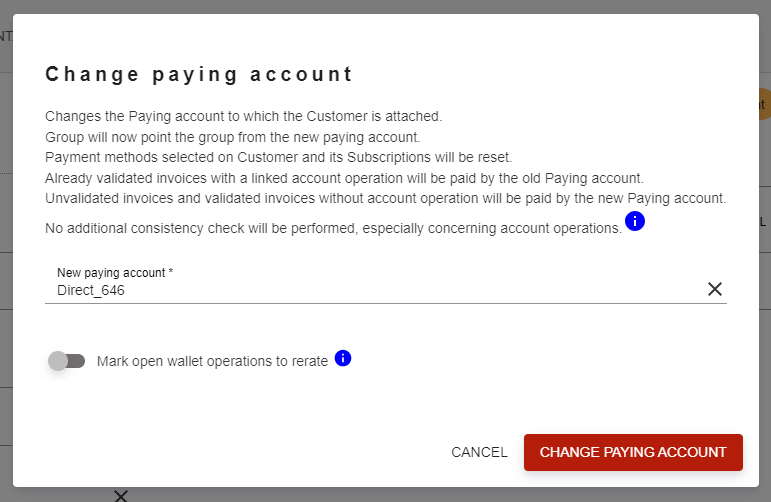Viewport: 771px width, 502px height.
Task: Cancel the paying account change
Action: click(479, 452)
